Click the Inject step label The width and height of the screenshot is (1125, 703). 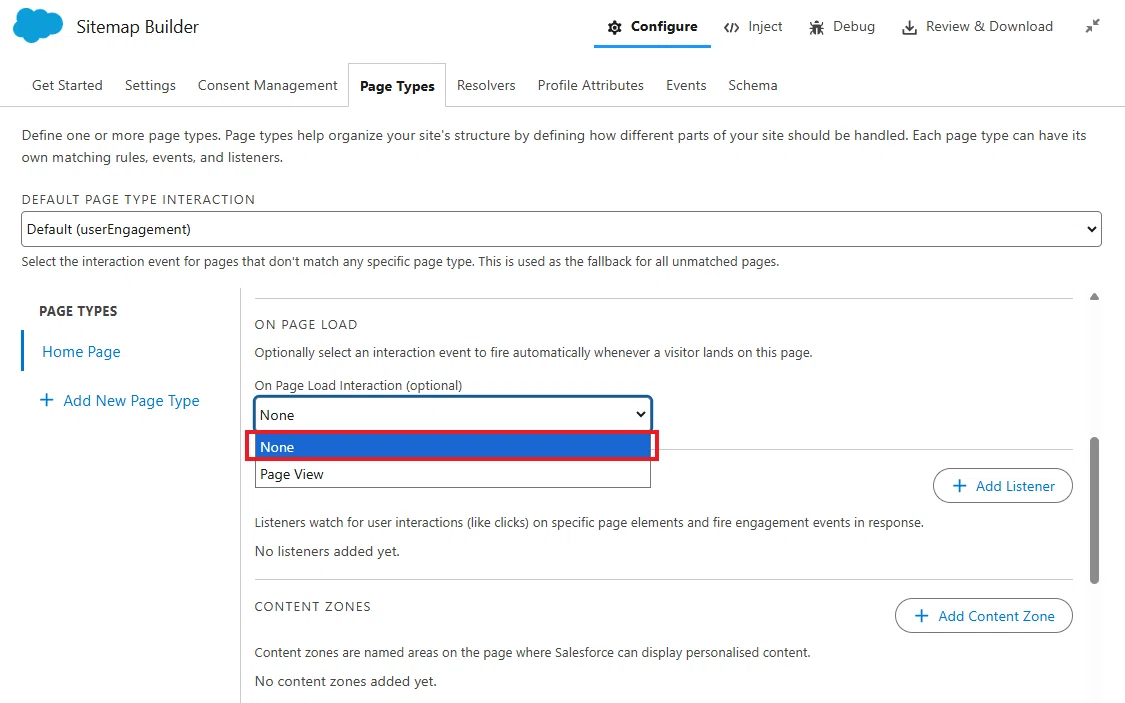[765, 27]
